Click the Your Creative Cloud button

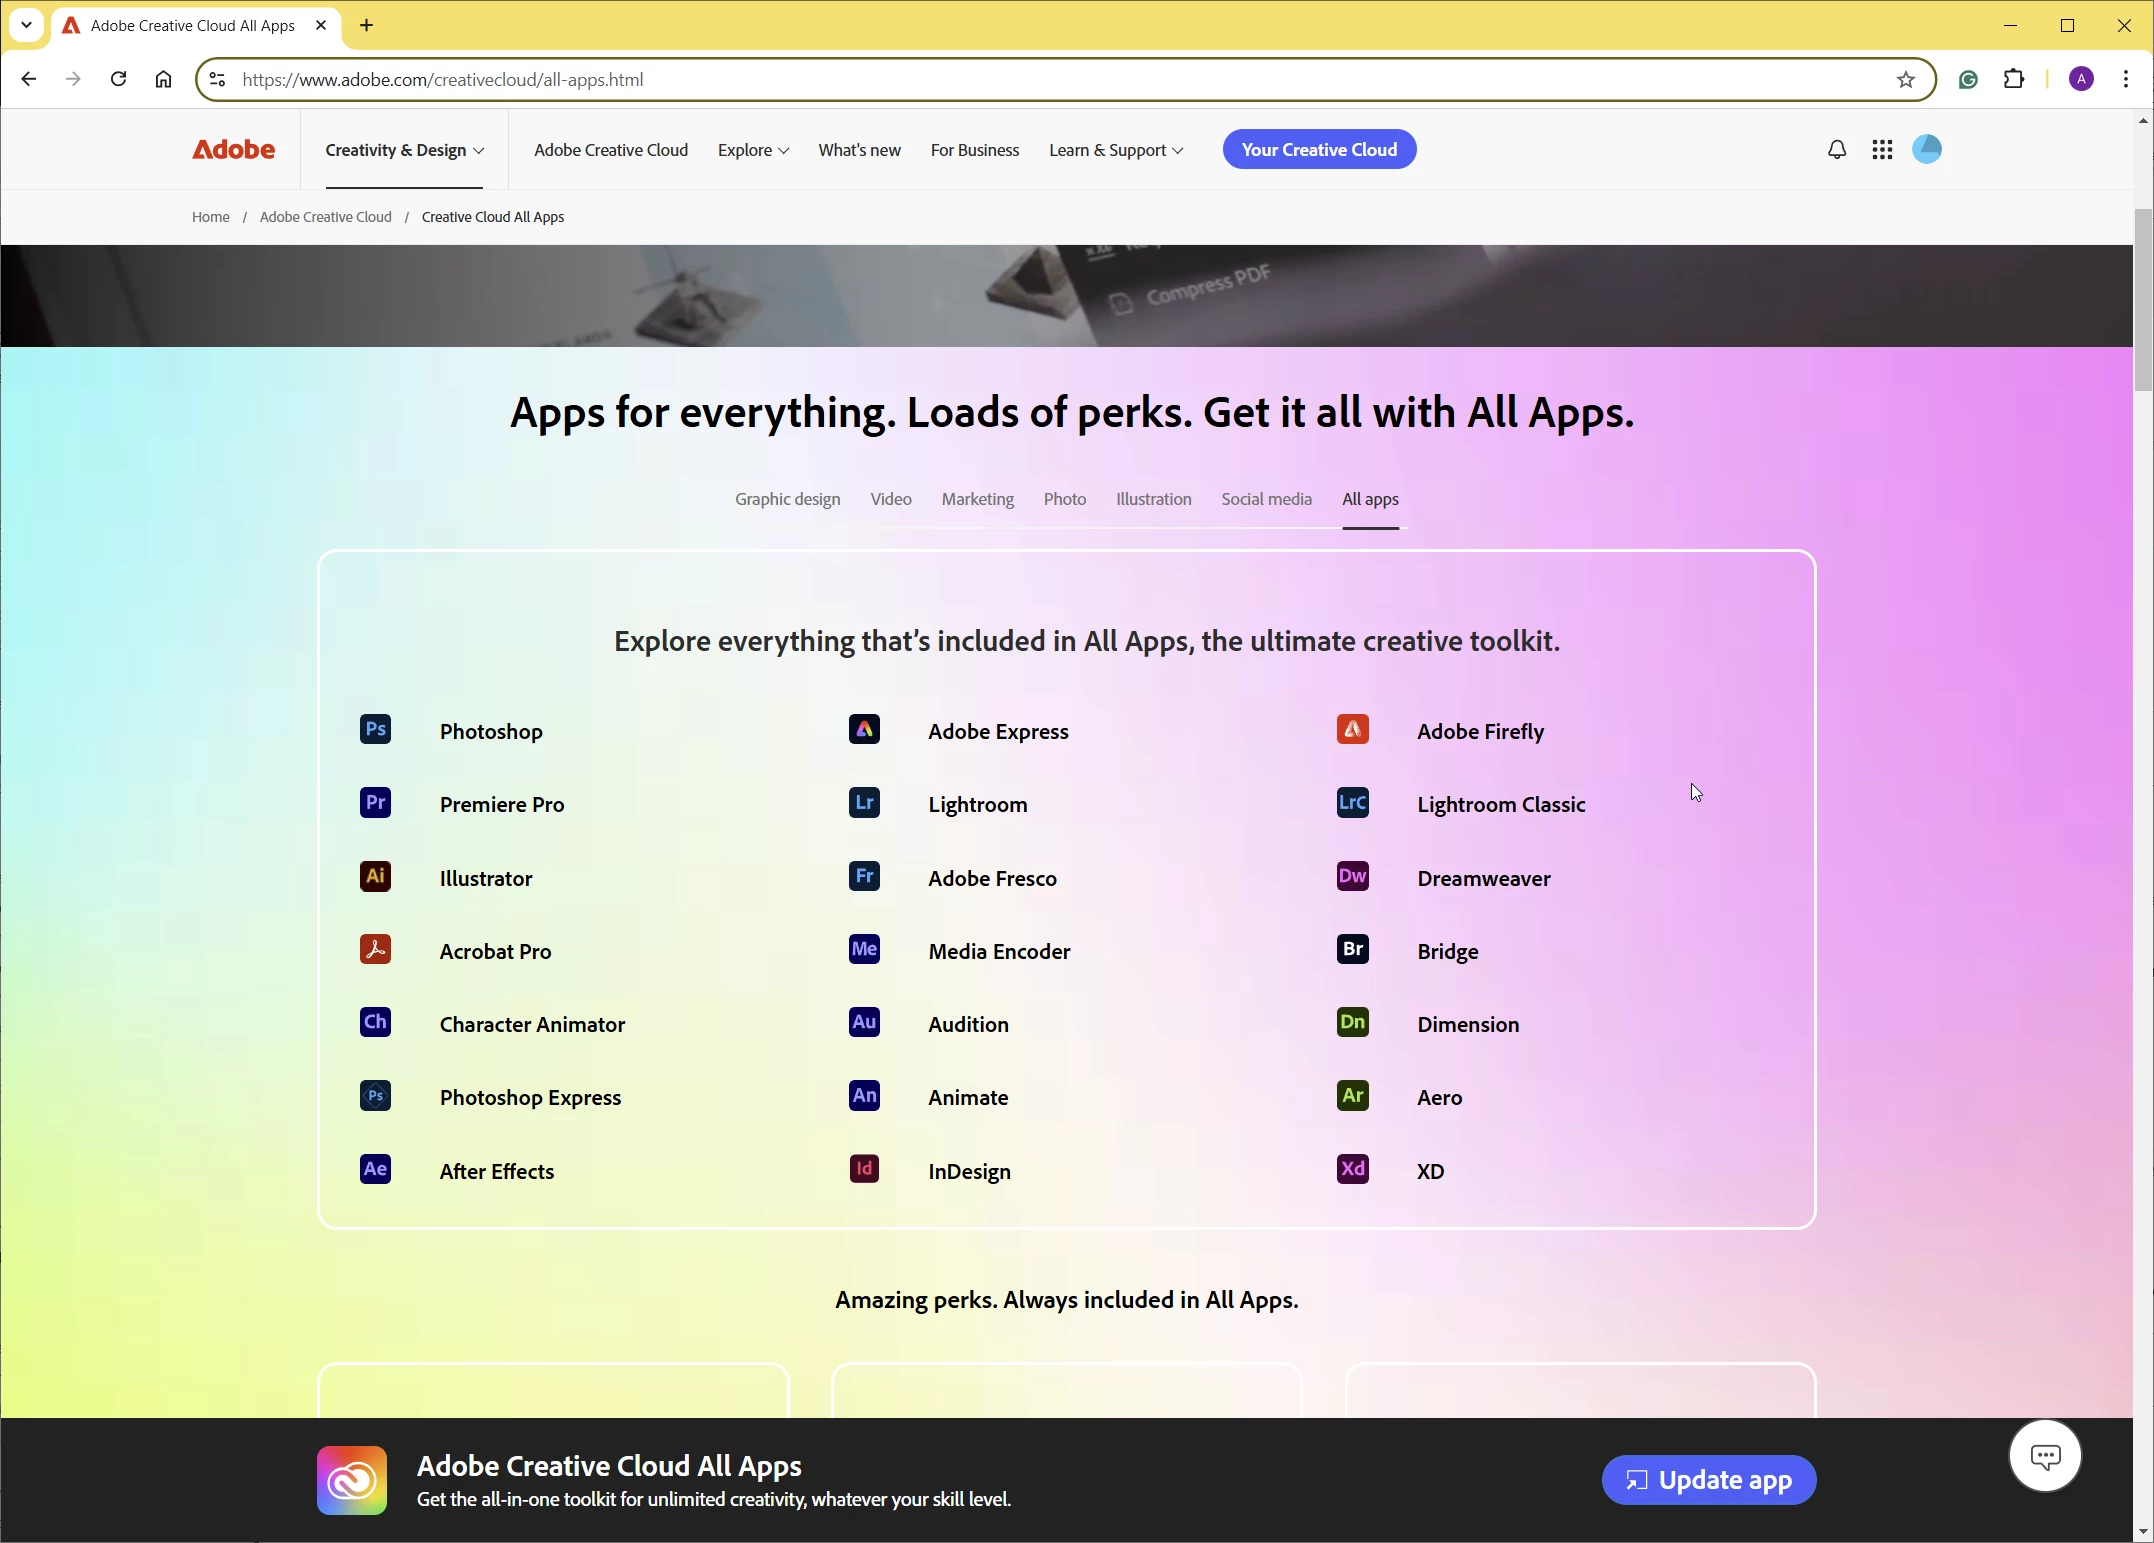pos(1318,150)
